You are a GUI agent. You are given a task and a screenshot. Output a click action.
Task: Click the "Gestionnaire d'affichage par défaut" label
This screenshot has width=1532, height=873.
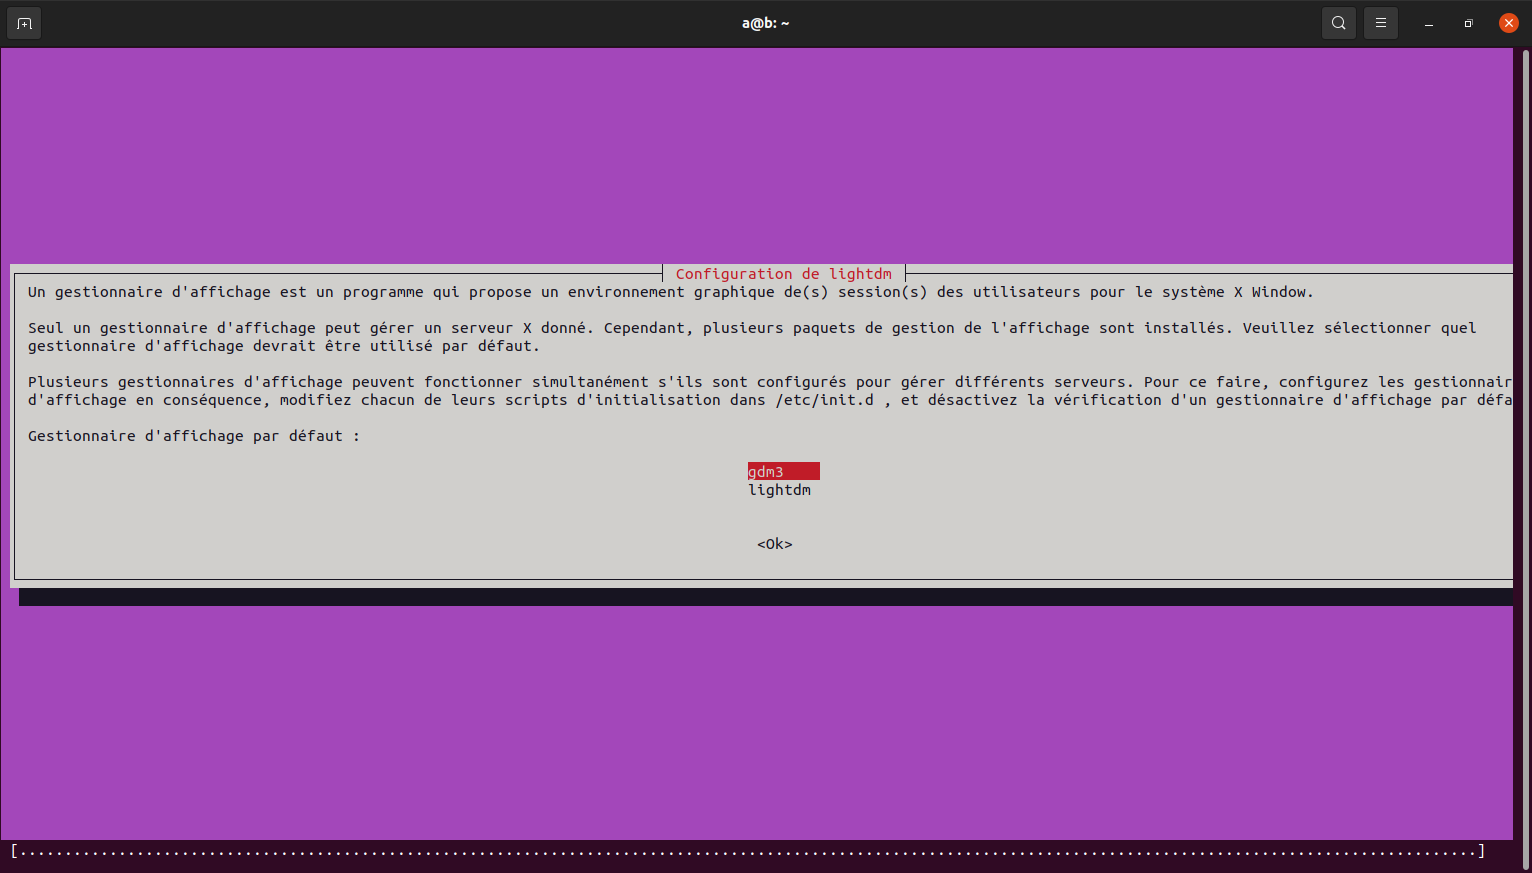[193, 436]
